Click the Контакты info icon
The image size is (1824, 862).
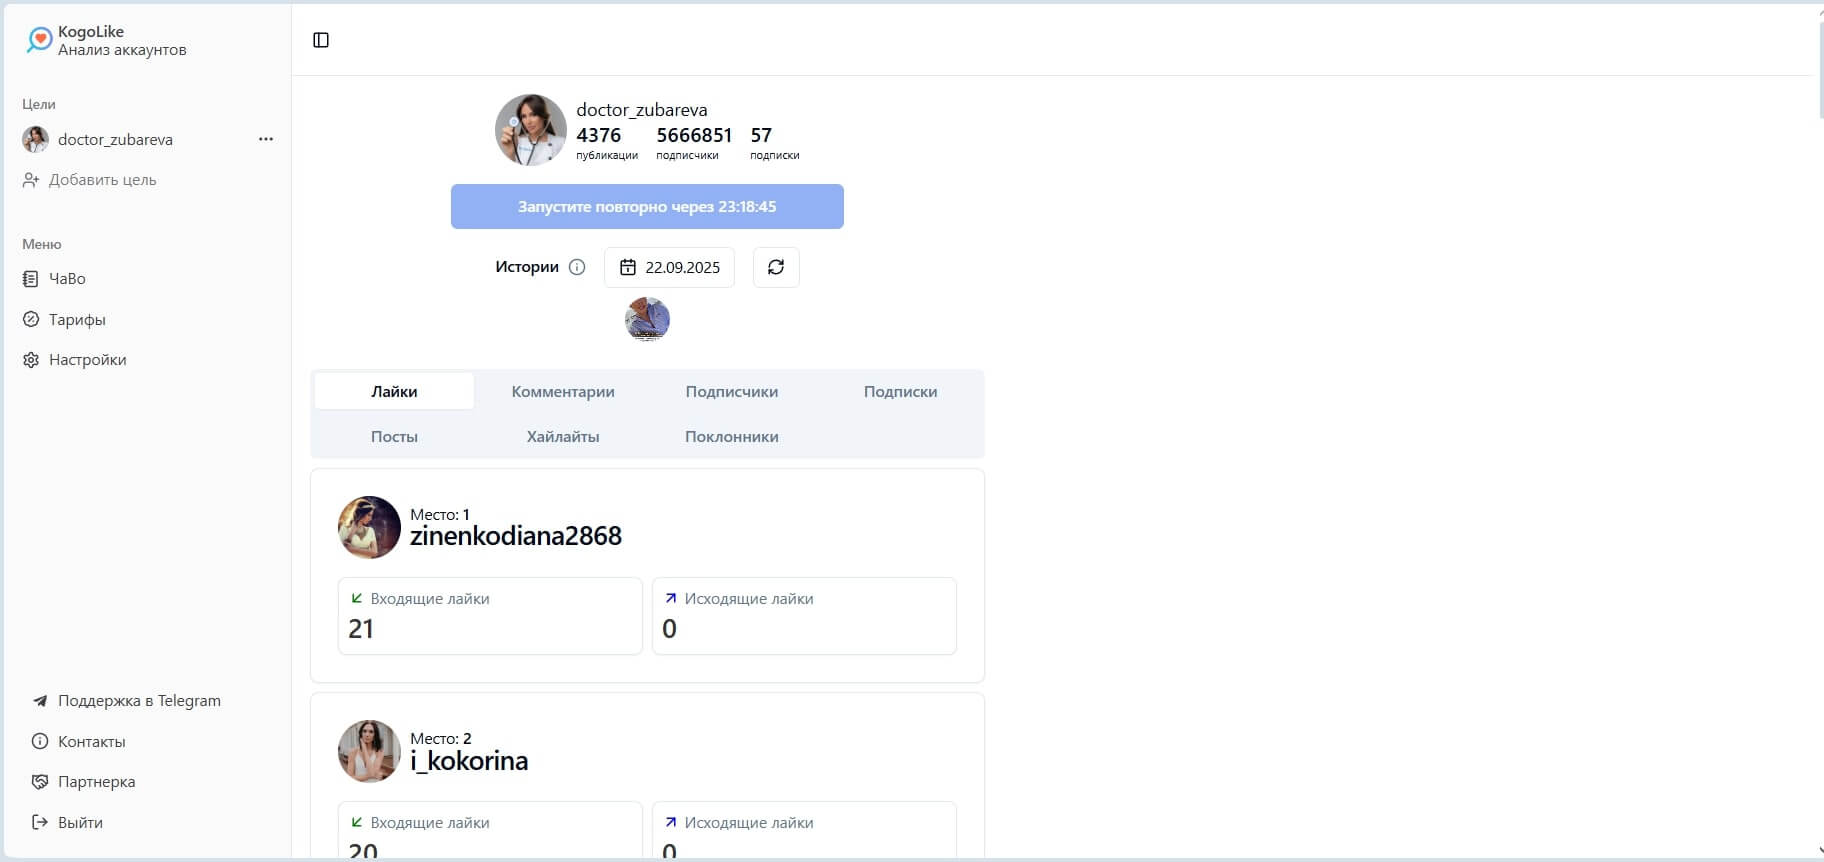(40, 741)
